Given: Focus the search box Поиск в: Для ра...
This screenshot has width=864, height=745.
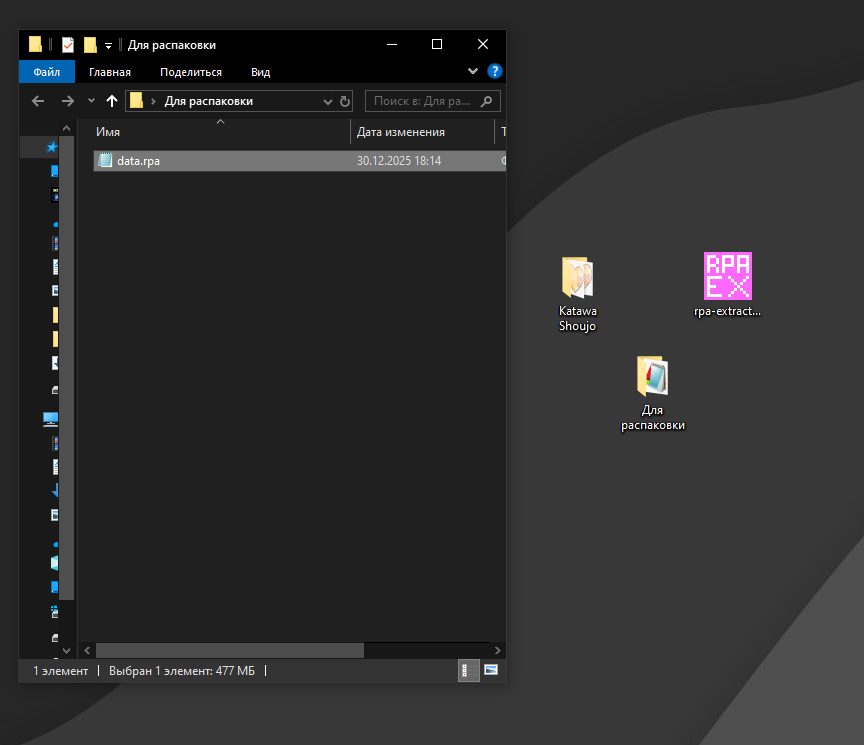Looking at the screenshot, I should tap(433, 101).
